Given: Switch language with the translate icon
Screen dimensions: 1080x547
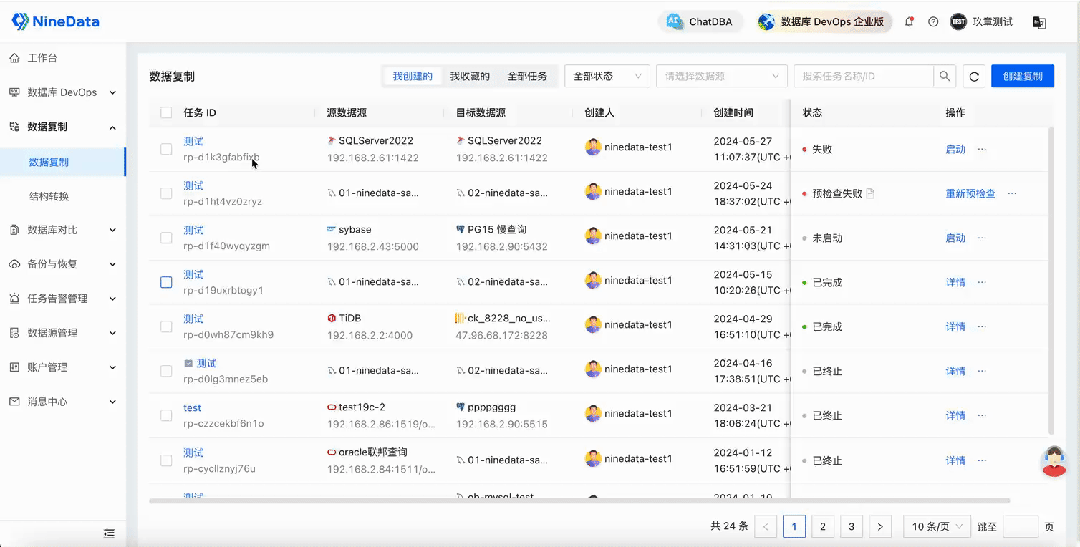Looking at the screenshot, I should [1039, 22].
